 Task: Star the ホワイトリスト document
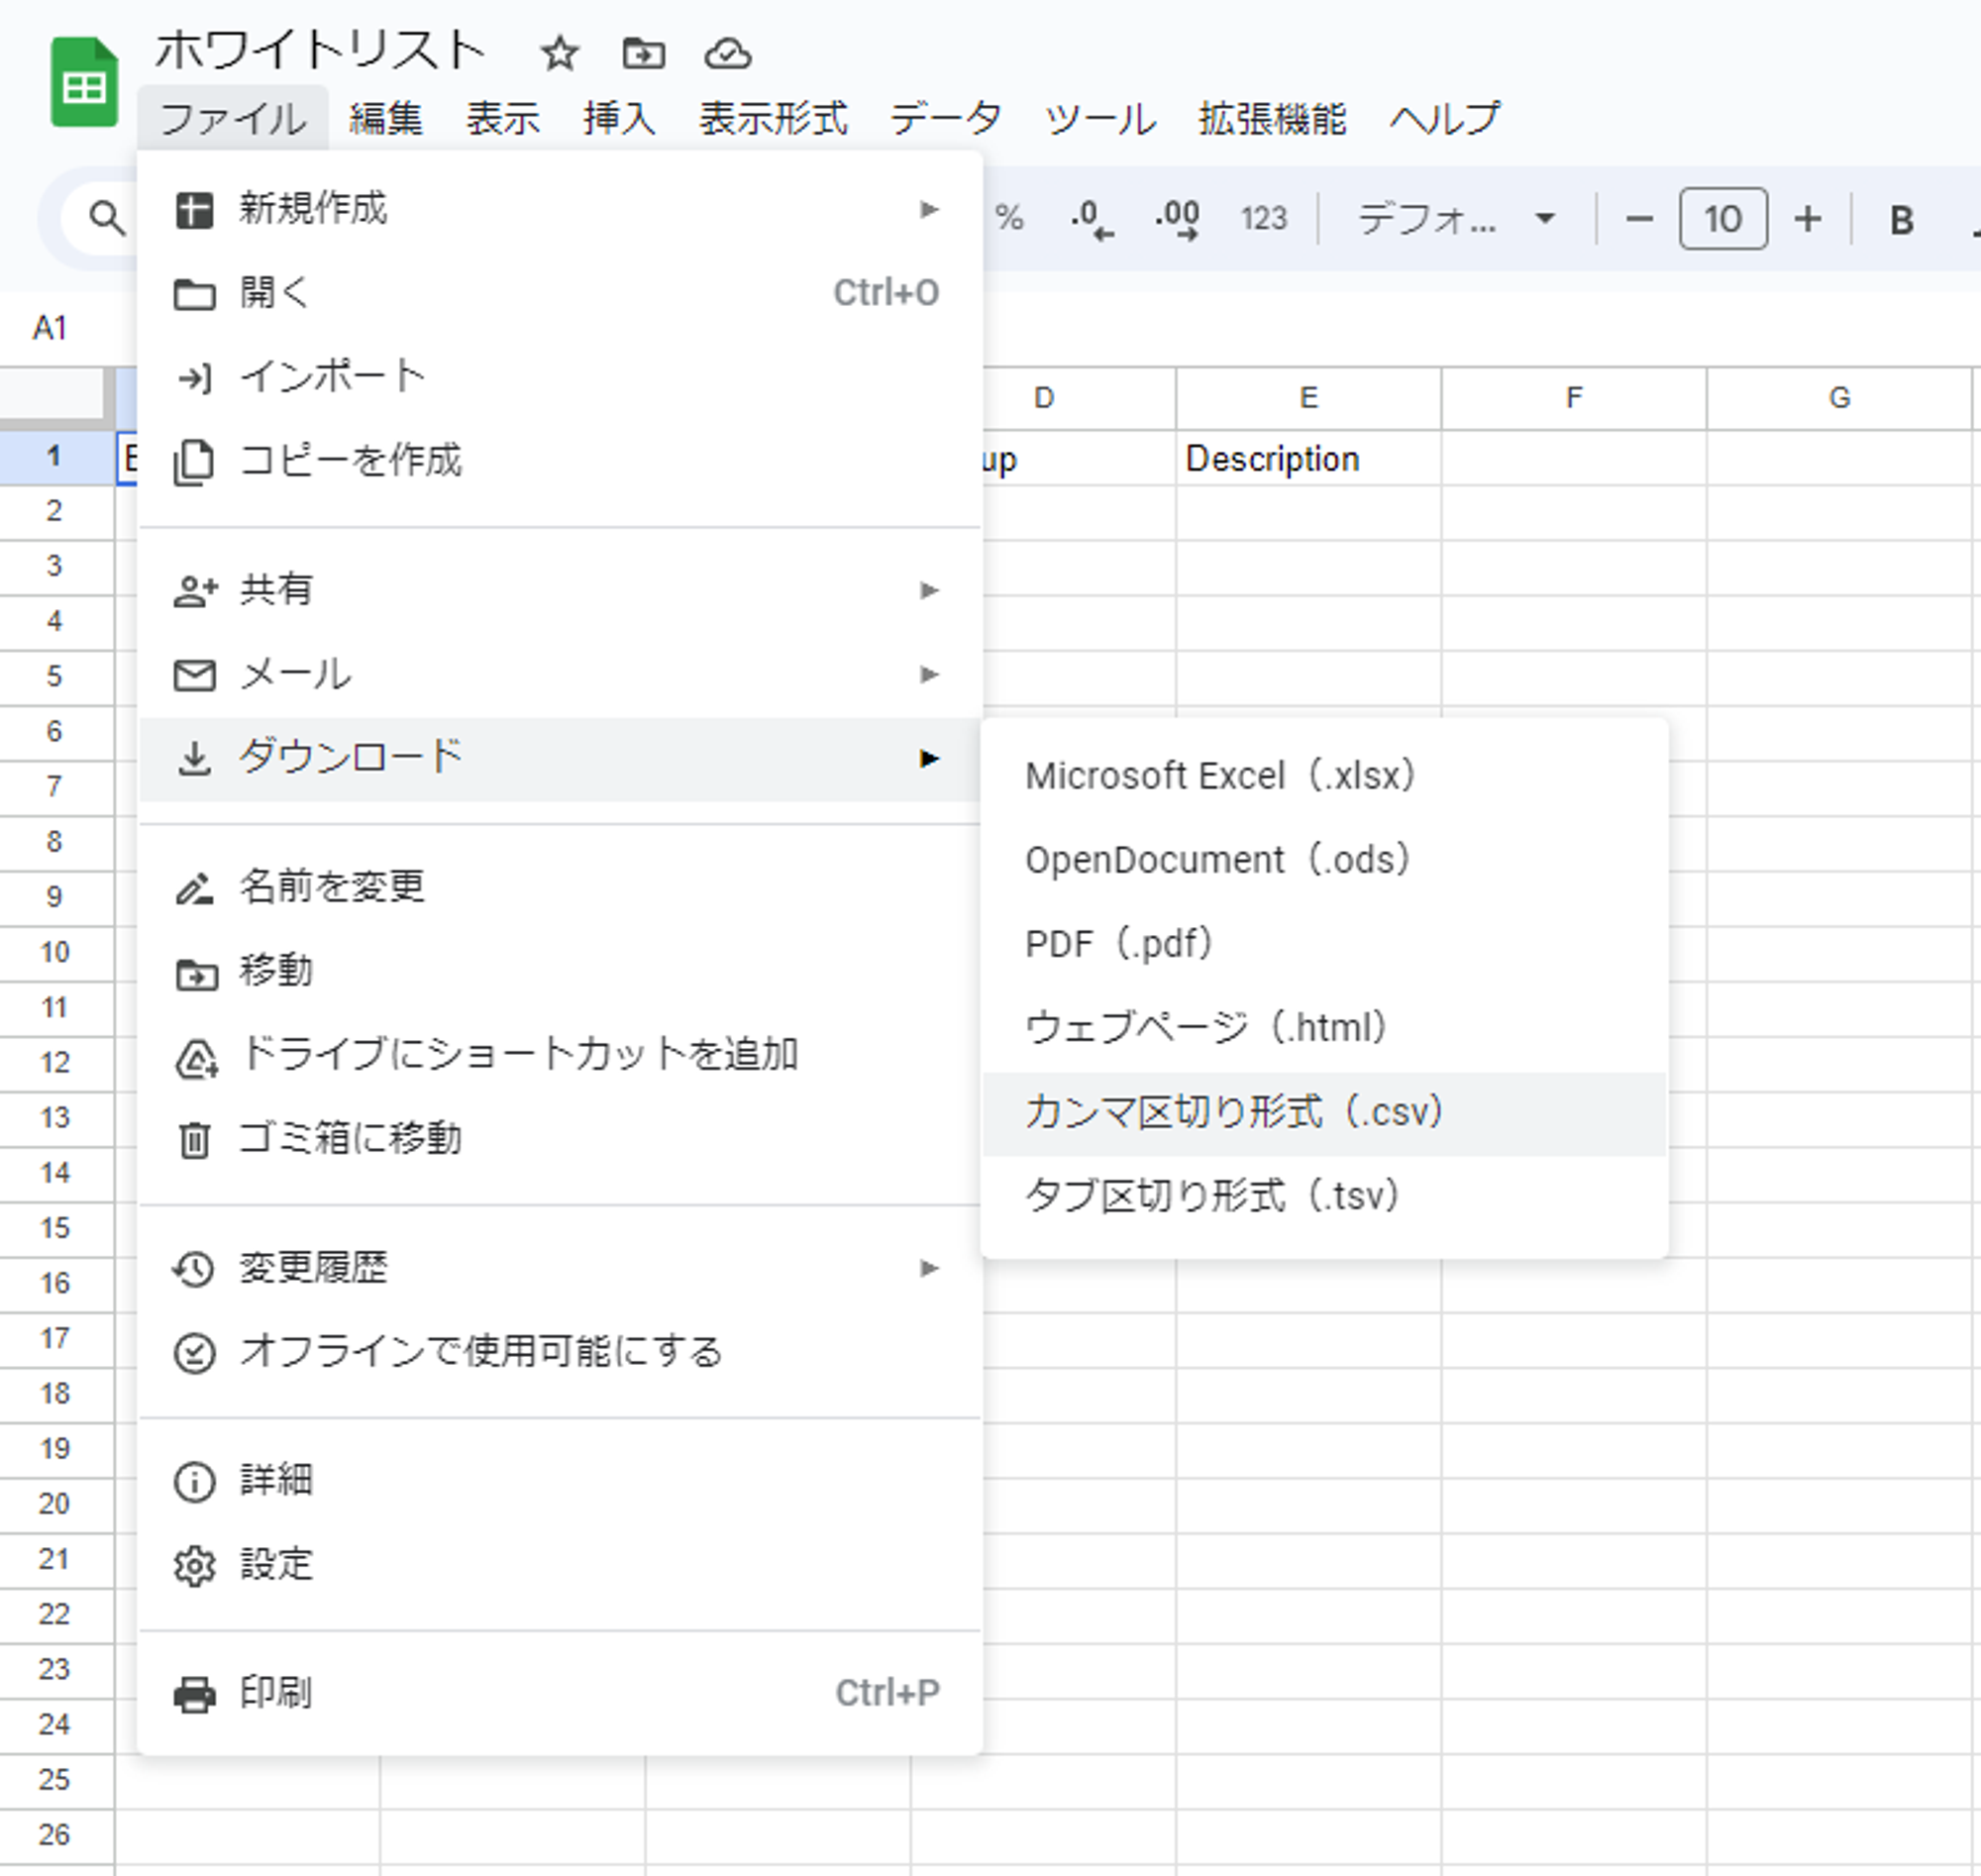click(x=559, y=53)
